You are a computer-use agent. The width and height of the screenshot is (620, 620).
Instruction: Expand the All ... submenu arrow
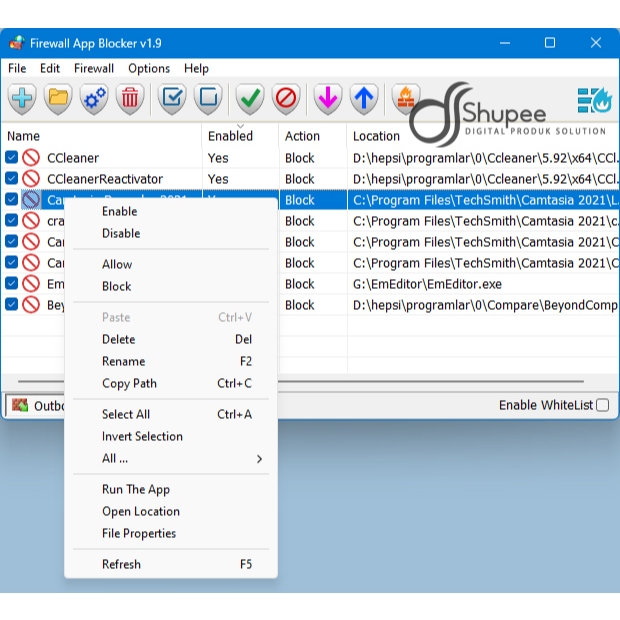[x=259, y=459]
